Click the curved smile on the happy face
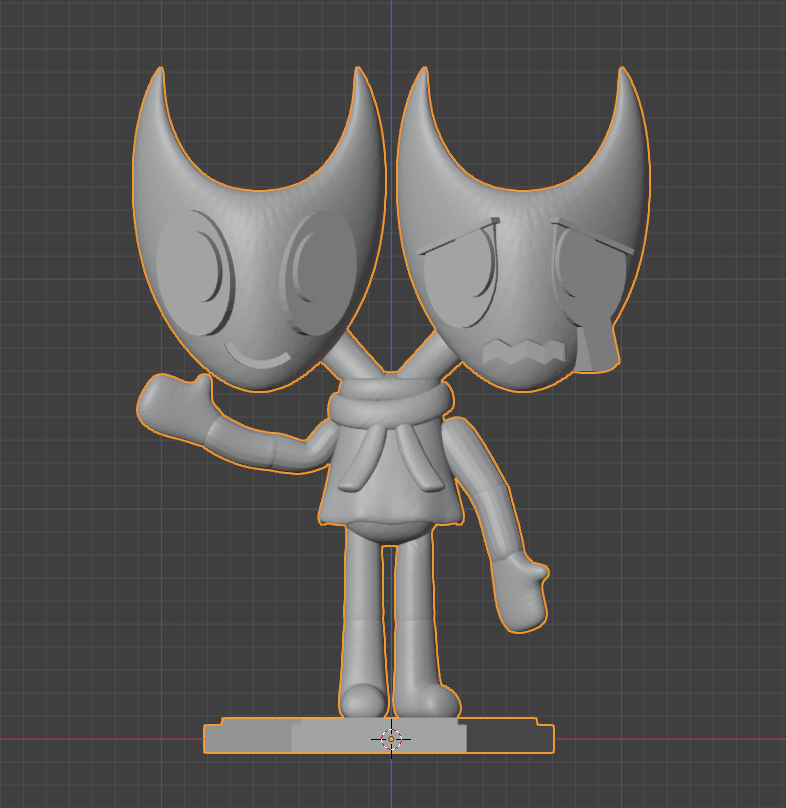The width and height of the screenshot is (786, 808). 258,356
